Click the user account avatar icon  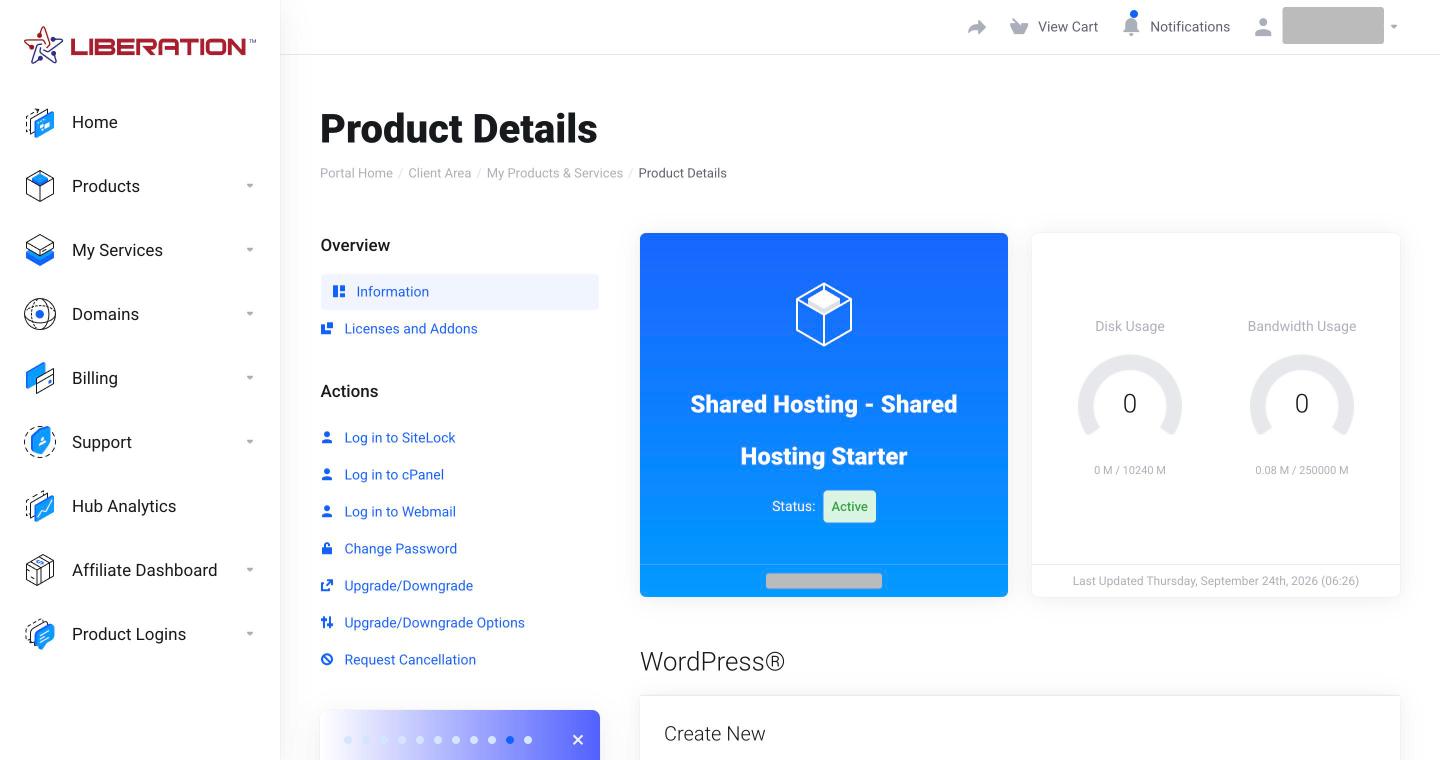point(1263,27)
